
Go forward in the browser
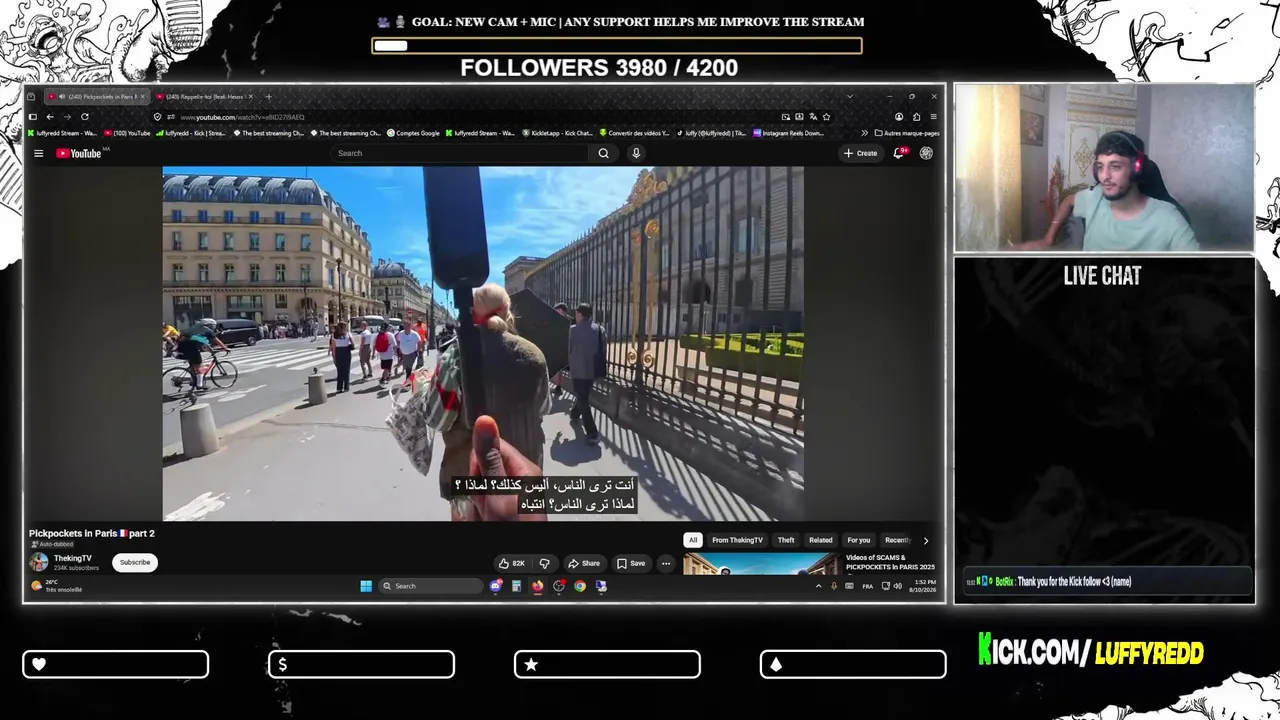click(67, 117)
